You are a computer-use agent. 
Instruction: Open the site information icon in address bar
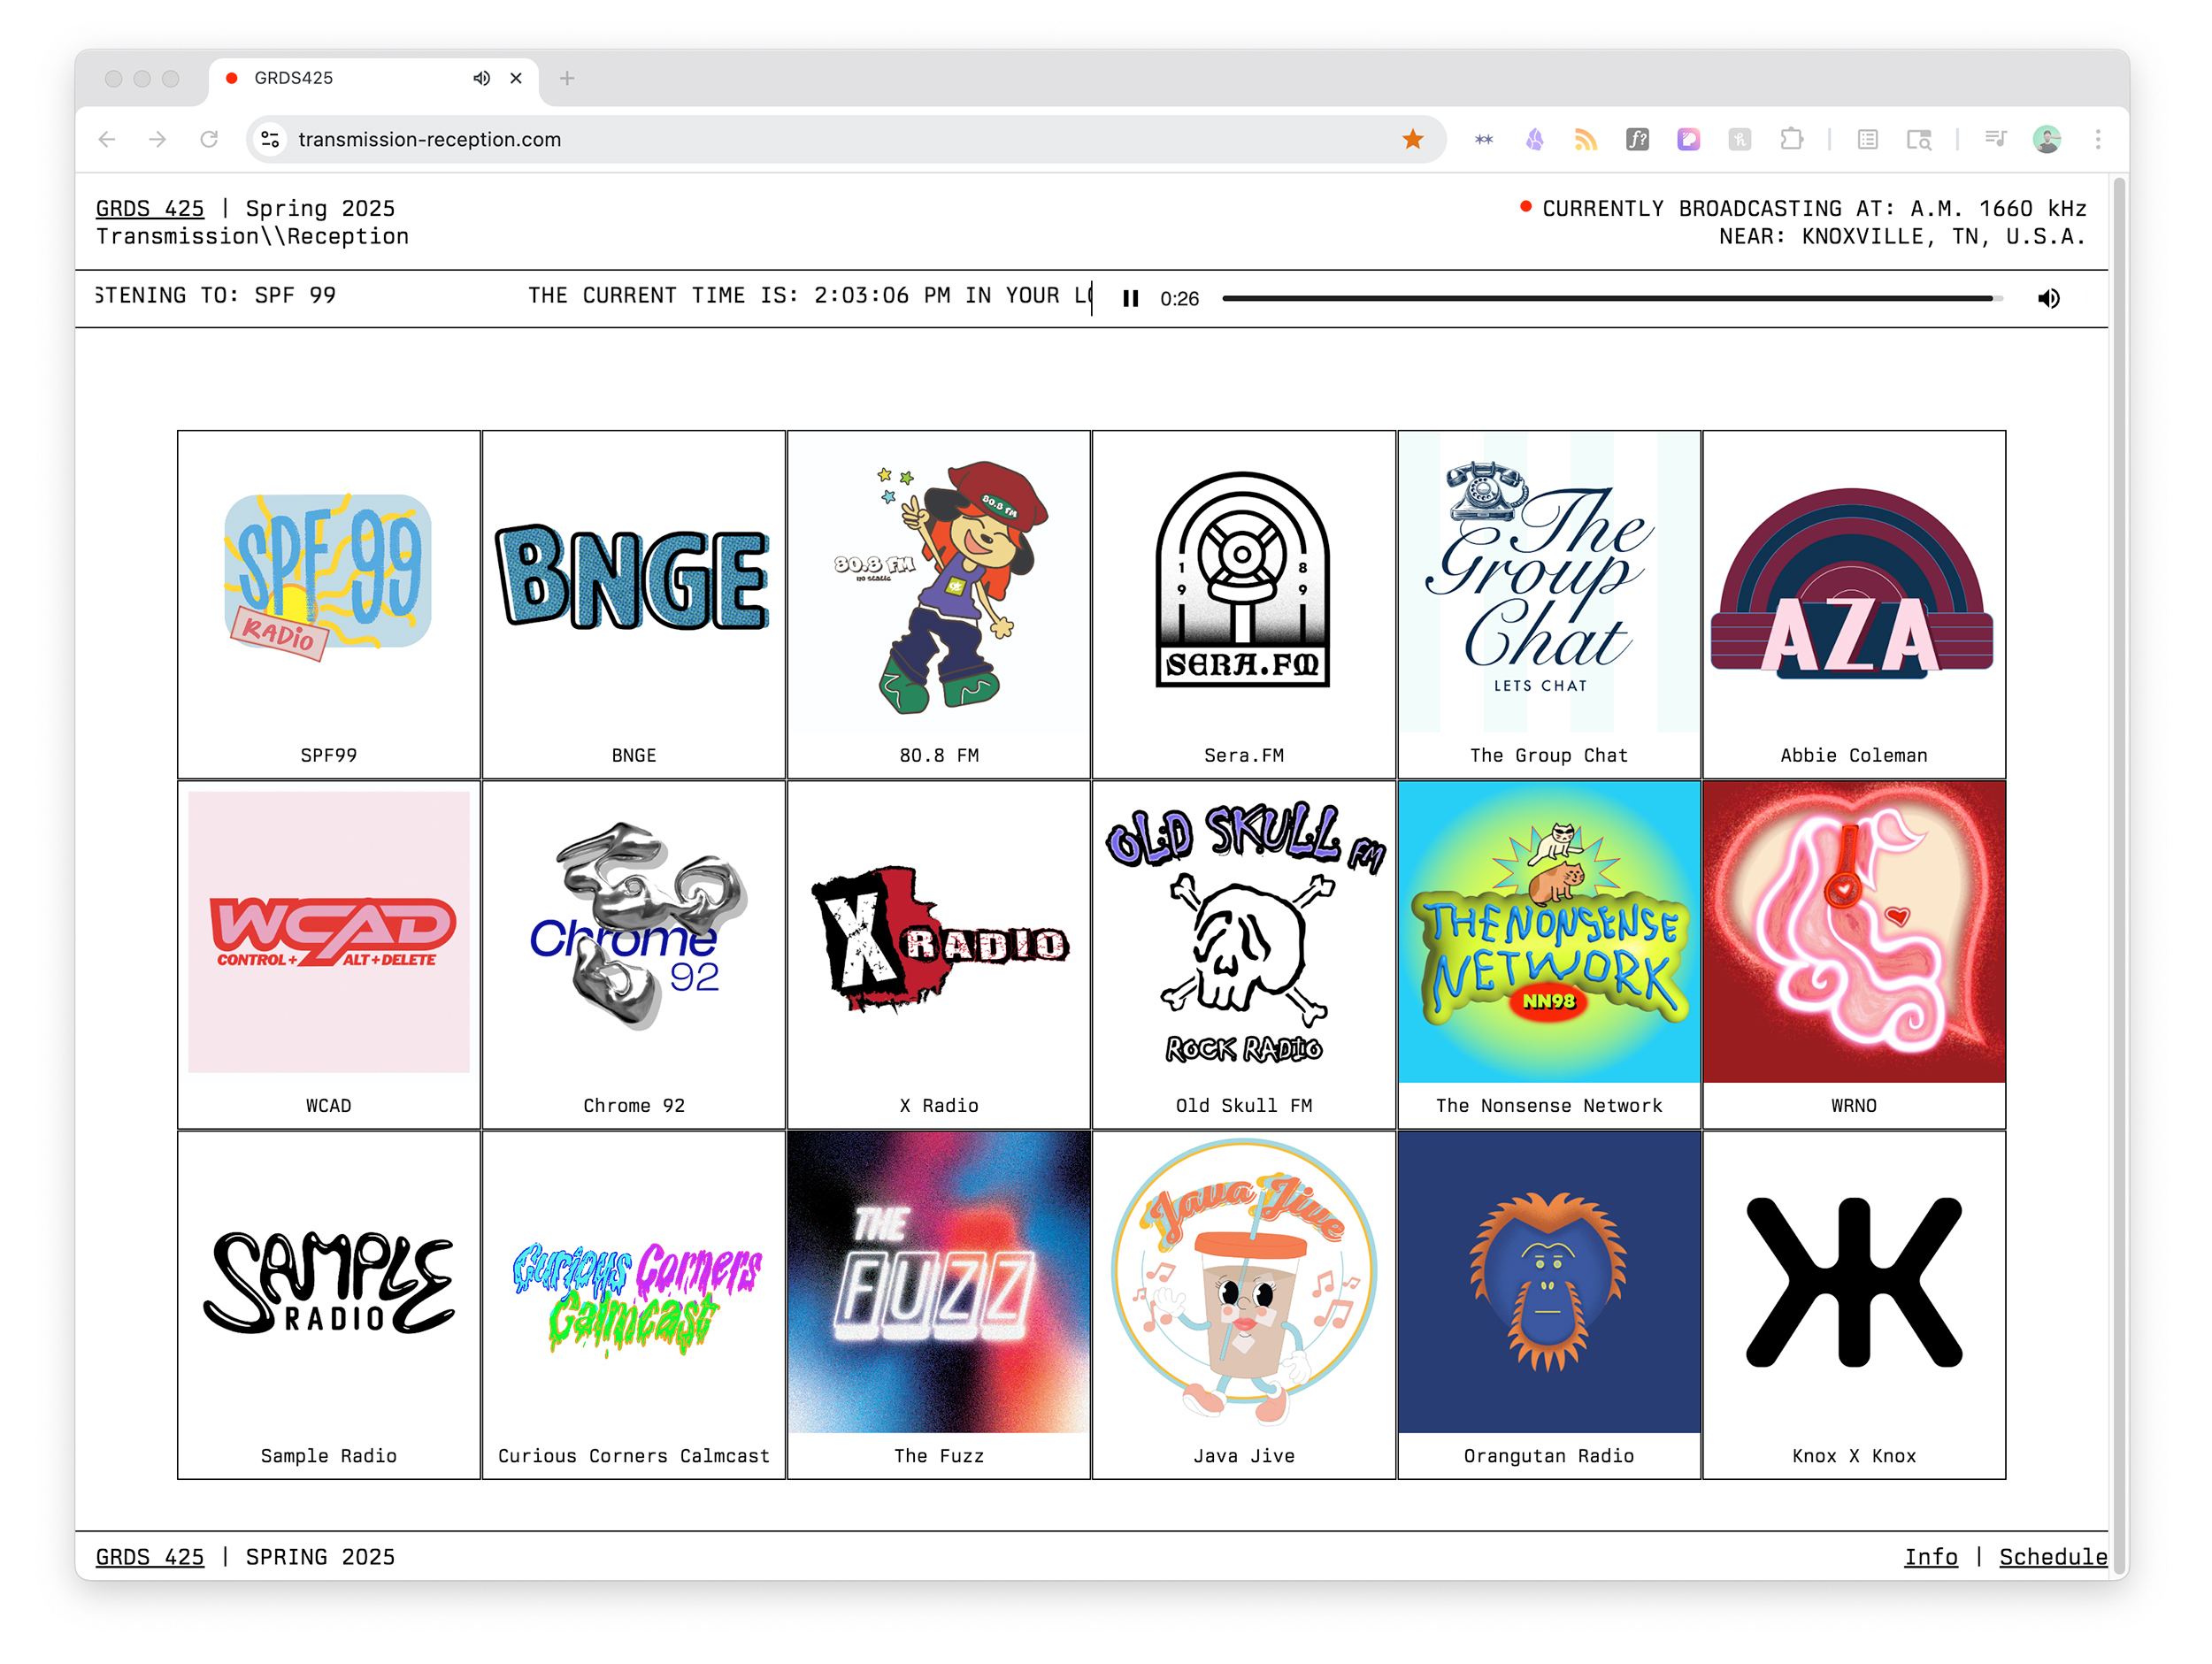pyautogui.click(x=270, y=139)
